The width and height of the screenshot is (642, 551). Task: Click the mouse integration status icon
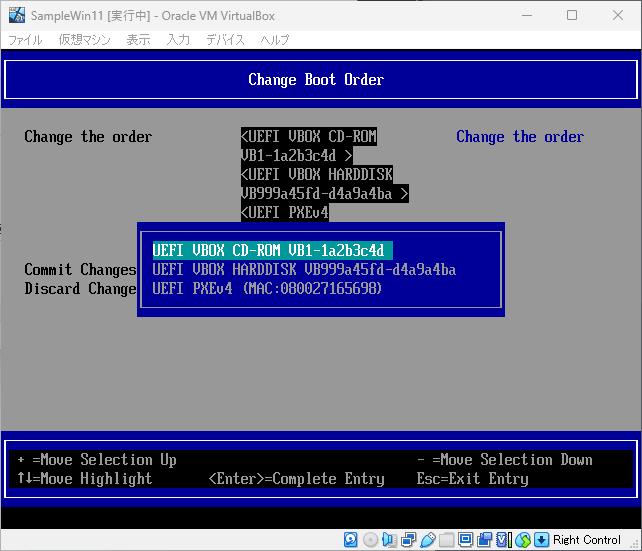click(x=523, y=540)
